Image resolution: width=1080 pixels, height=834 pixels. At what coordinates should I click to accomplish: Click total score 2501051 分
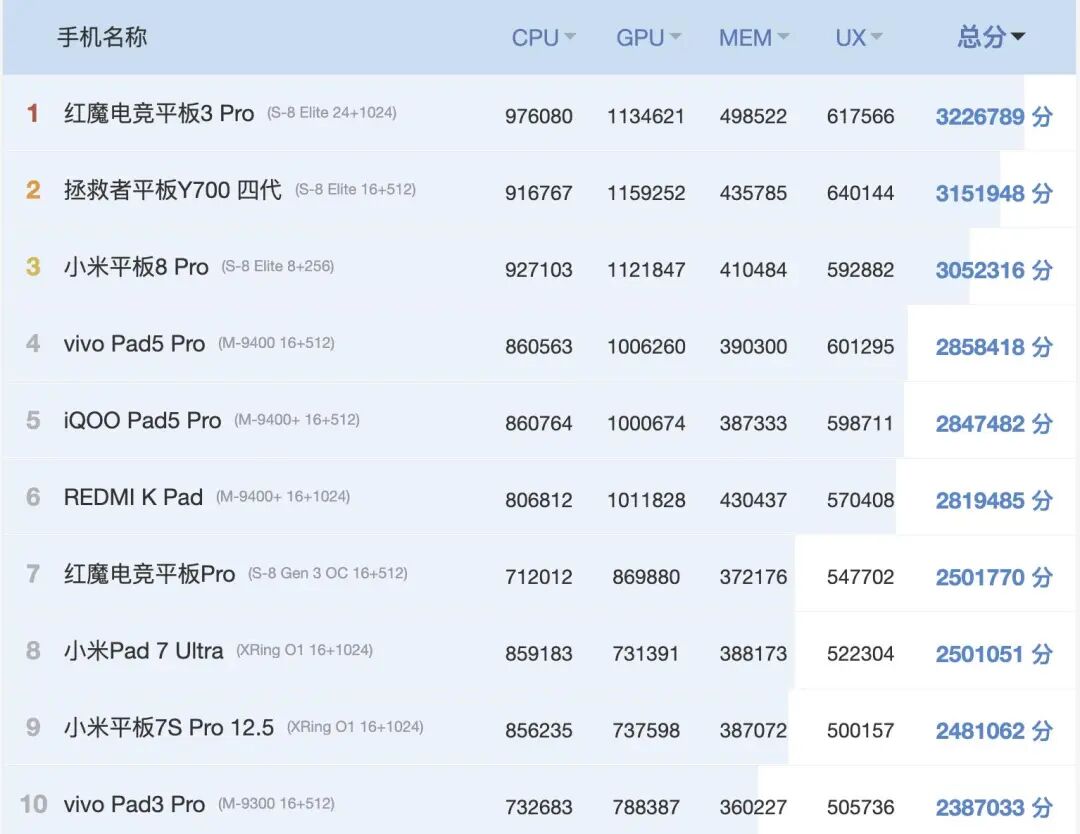coord(994,654)
